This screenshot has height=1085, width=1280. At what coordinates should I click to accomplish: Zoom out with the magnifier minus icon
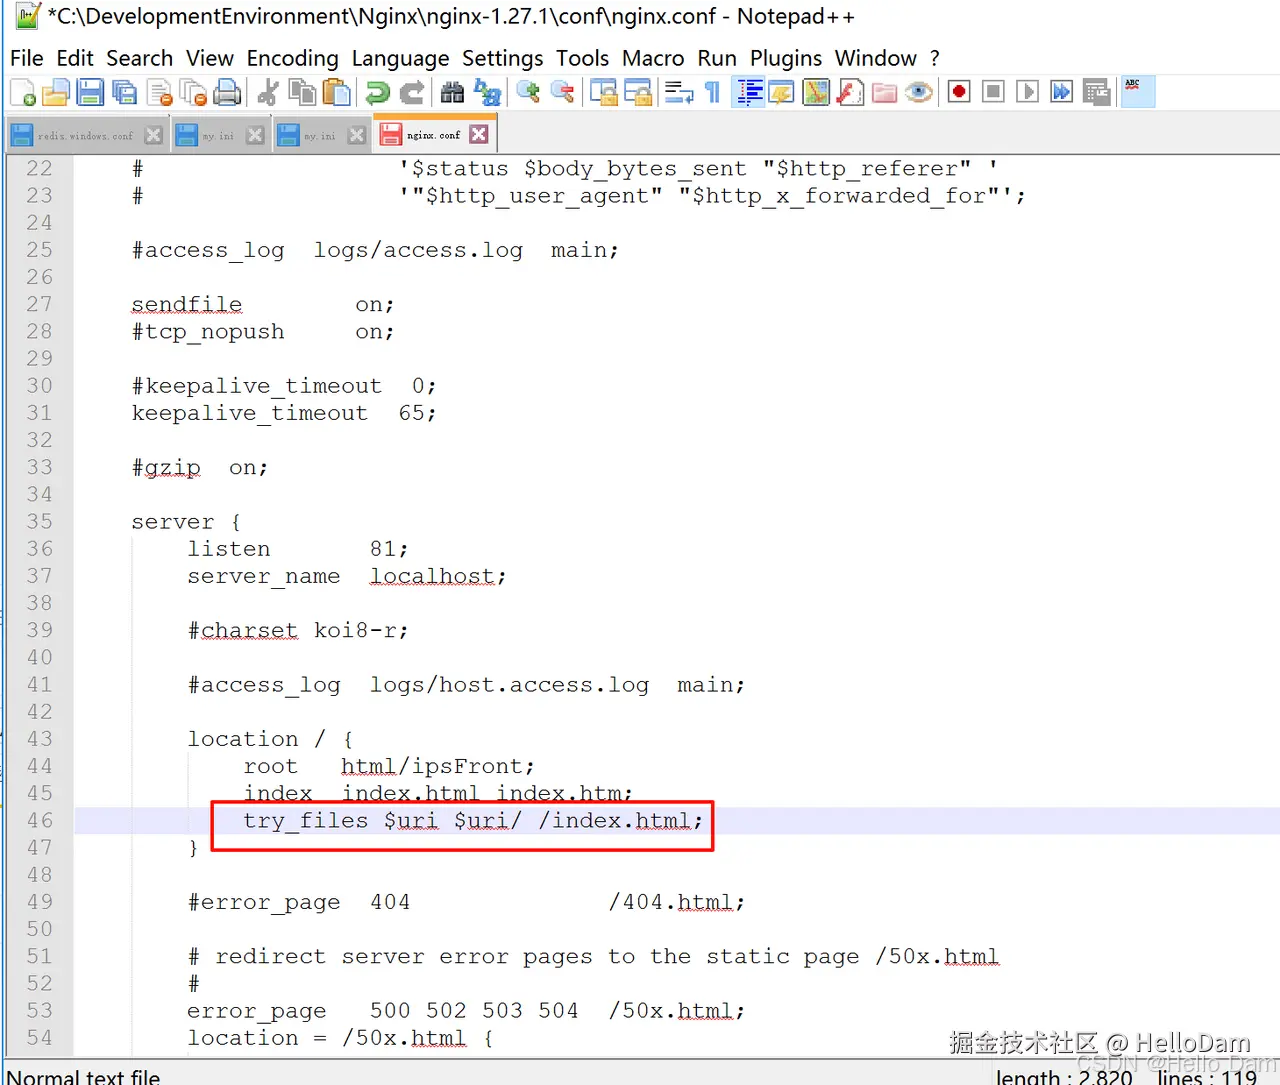563,93
